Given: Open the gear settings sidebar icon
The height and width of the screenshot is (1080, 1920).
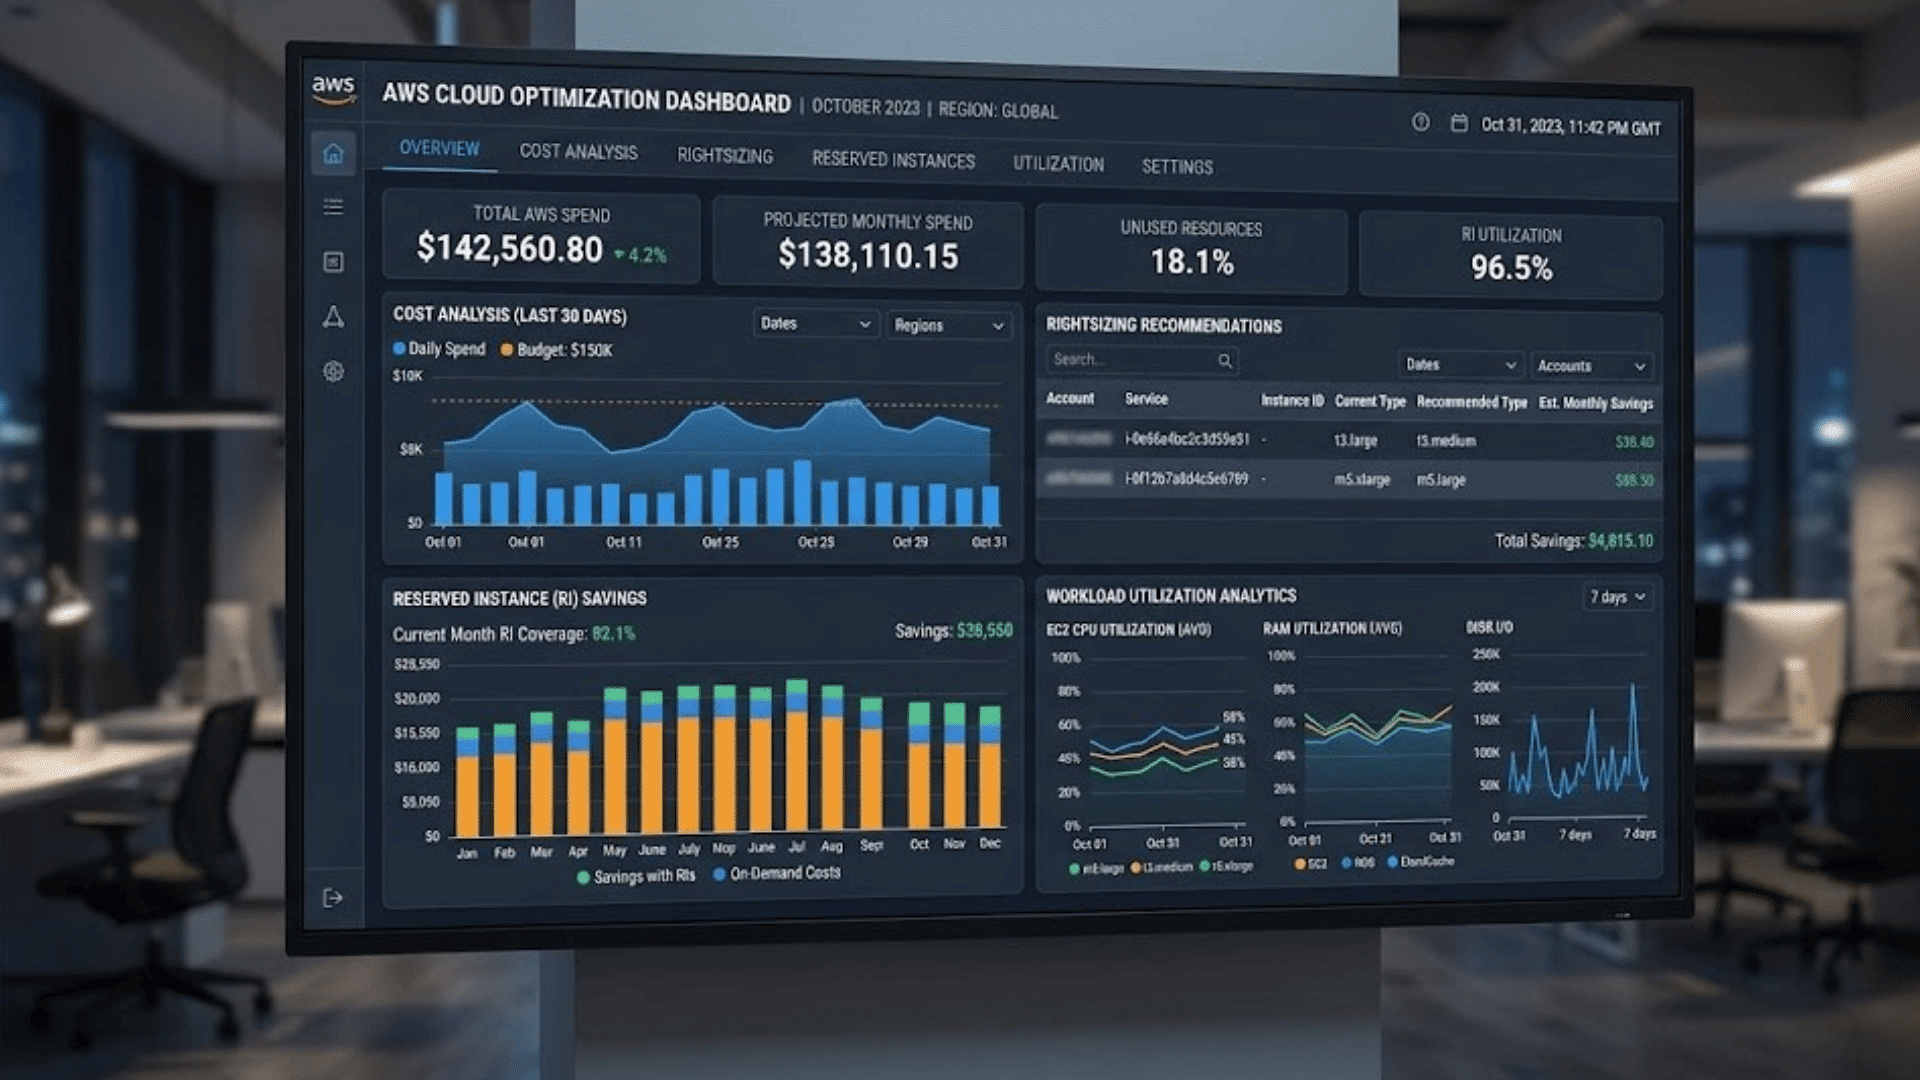Looking at the screenshot, I should click(x=333, y=372).
